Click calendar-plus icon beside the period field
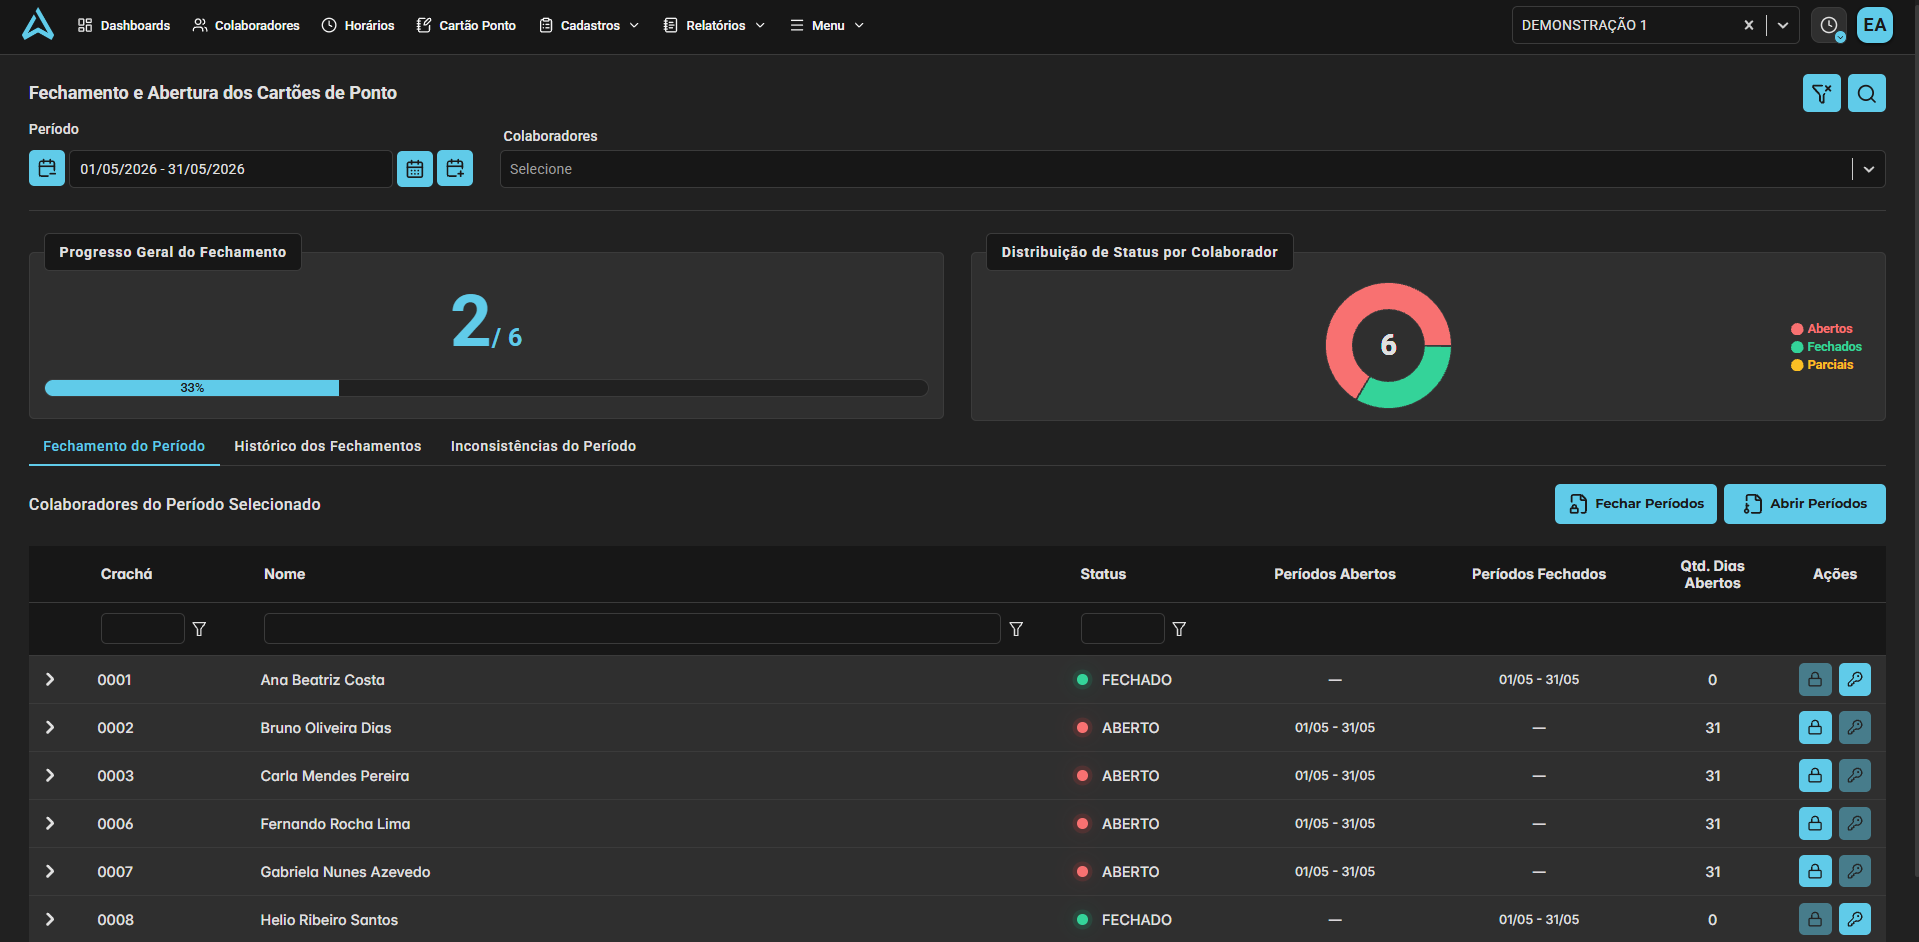Viewport: 1919px width, 942px height. (455, 168)
